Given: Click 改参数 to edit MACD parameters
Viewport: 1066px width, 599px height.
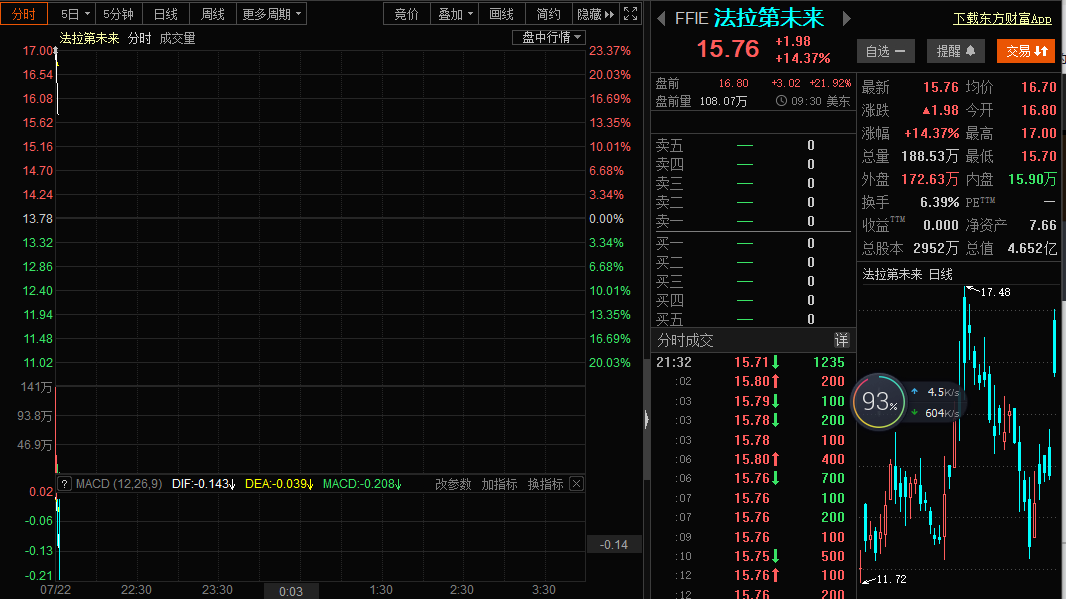Looking at the screenshot, I should pos(453,484).
